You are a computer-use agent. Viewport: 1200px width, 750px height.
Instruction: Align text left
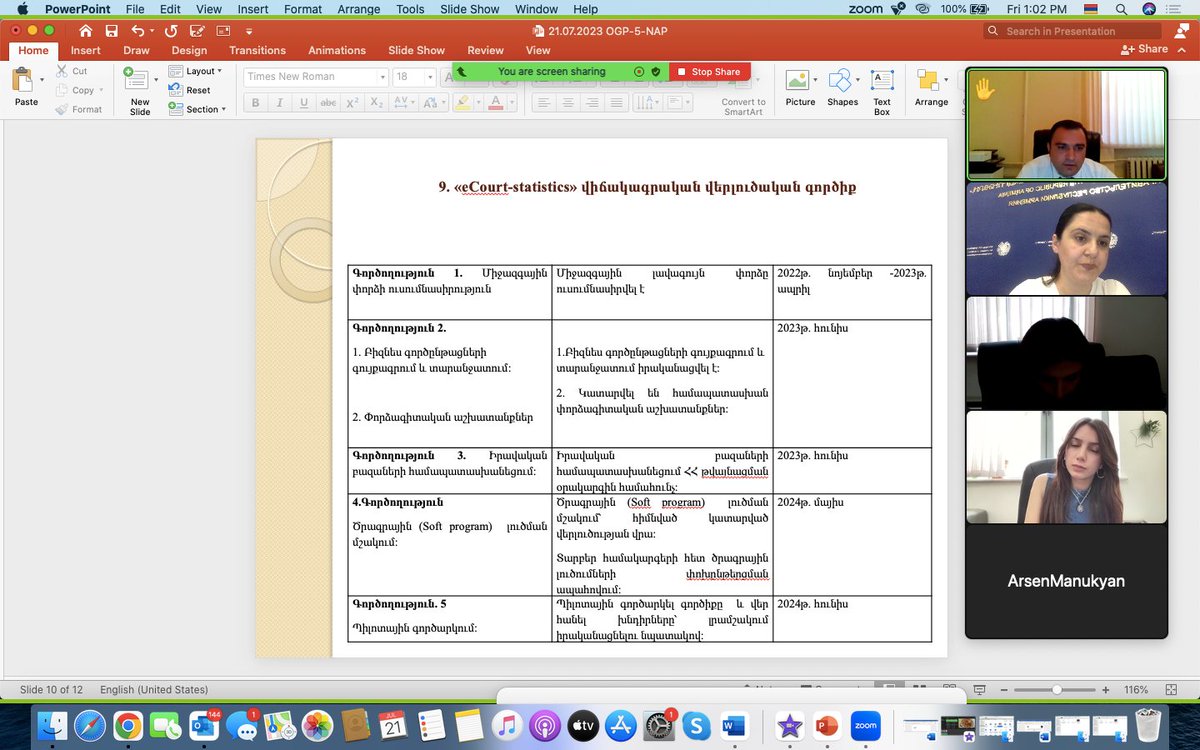[x=544, y=102]
